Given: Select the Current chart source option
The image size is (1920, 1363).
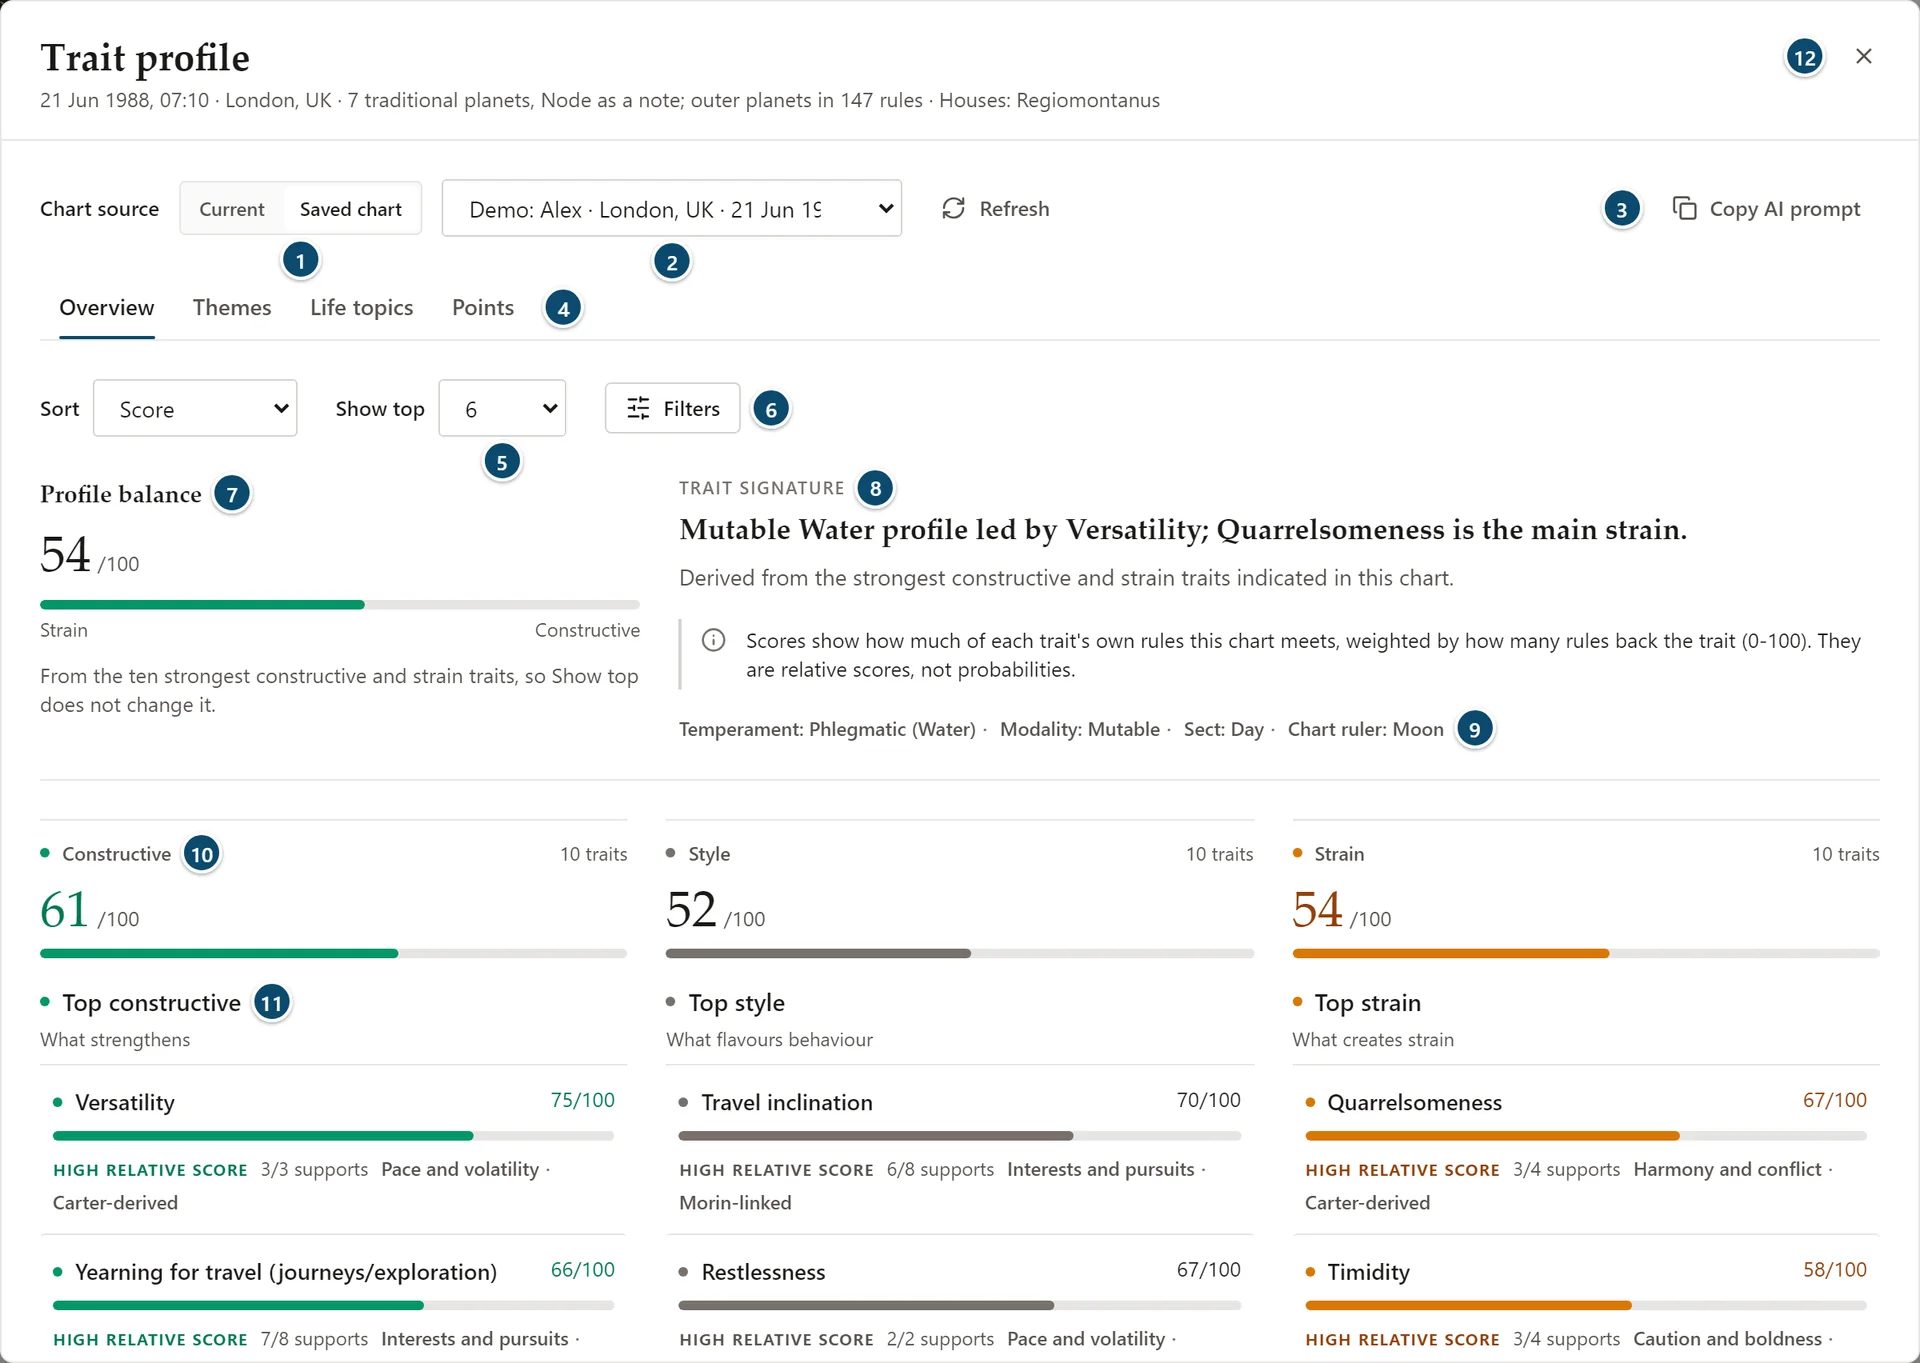Looking at the screenshot, I should coord(232,209).
